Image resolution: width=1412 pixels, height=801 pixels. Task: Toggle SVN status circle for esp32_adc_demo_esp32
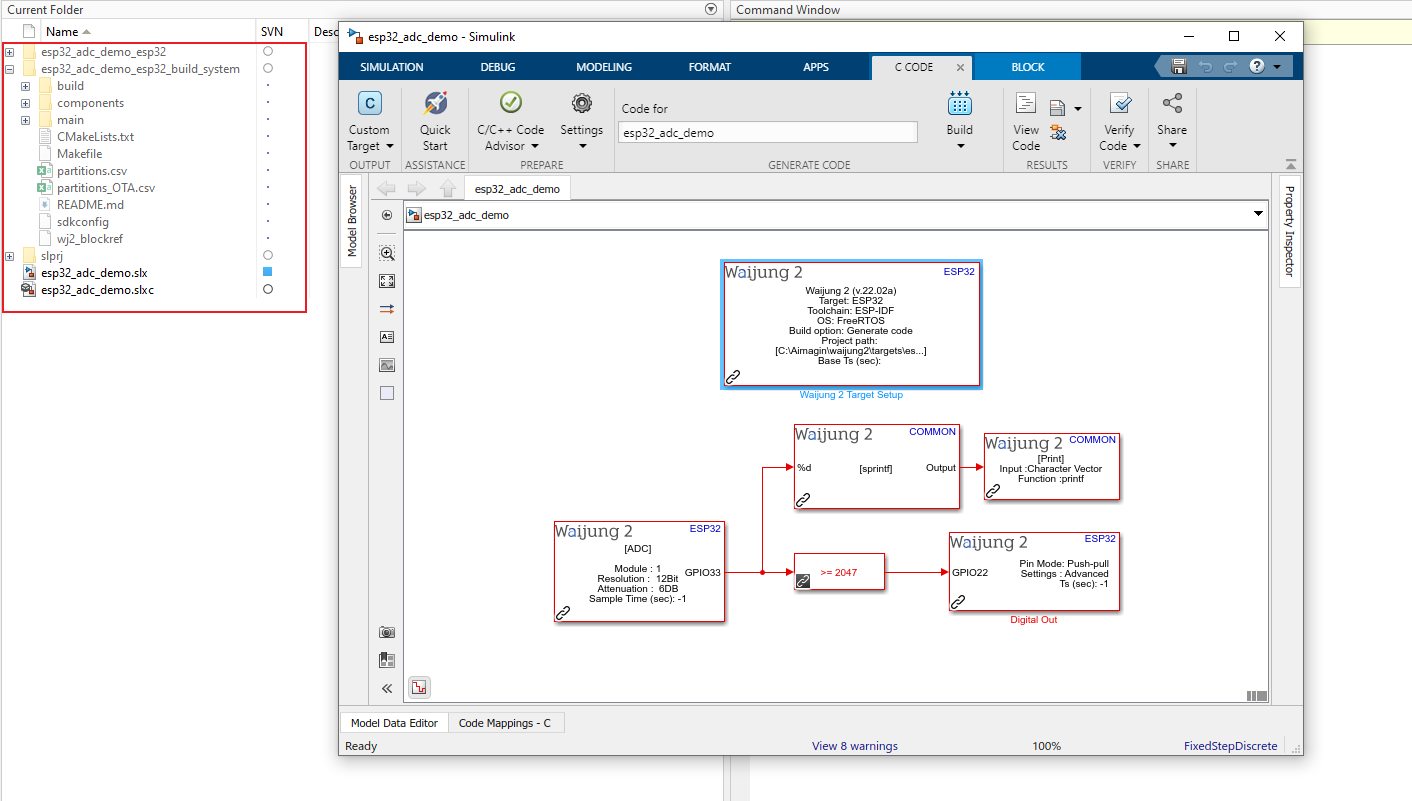point(267,51)
